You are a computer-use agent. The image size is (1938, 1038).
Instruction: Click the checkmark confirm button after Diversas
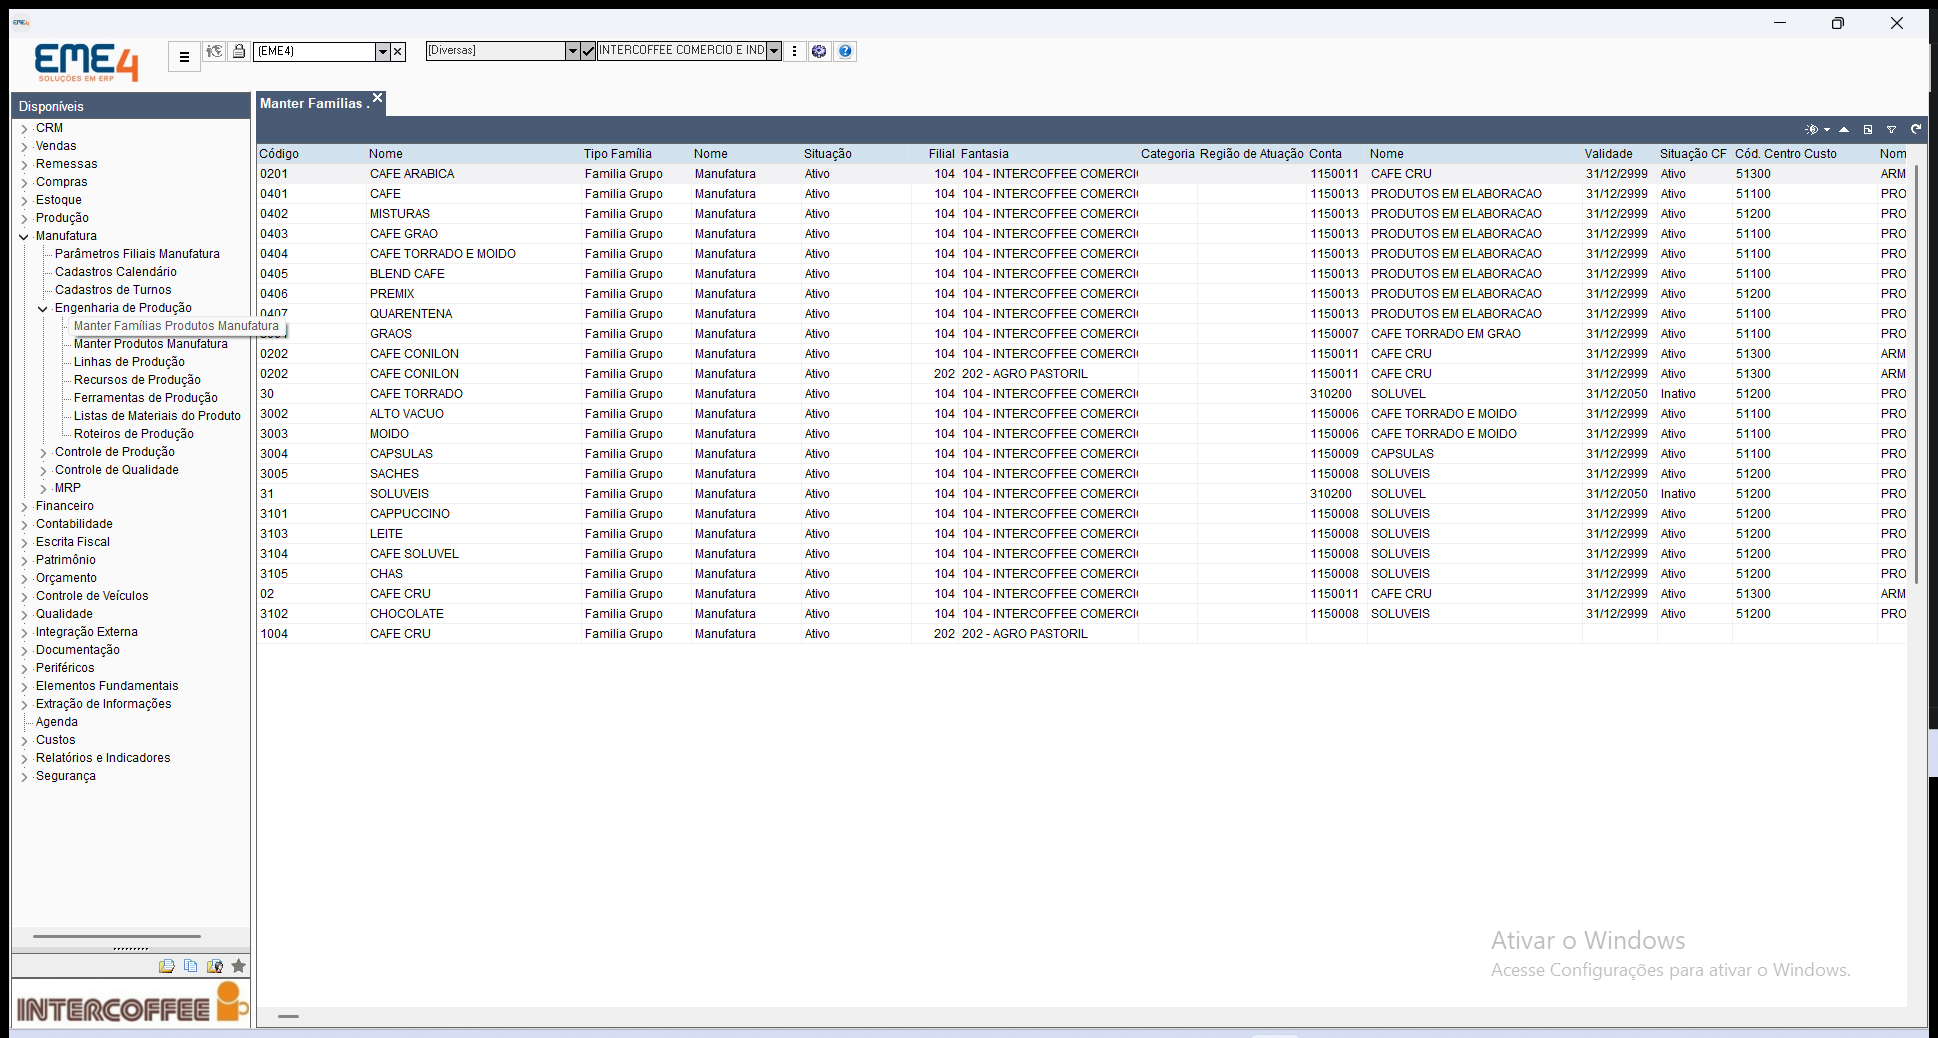[x=588, y=51]
